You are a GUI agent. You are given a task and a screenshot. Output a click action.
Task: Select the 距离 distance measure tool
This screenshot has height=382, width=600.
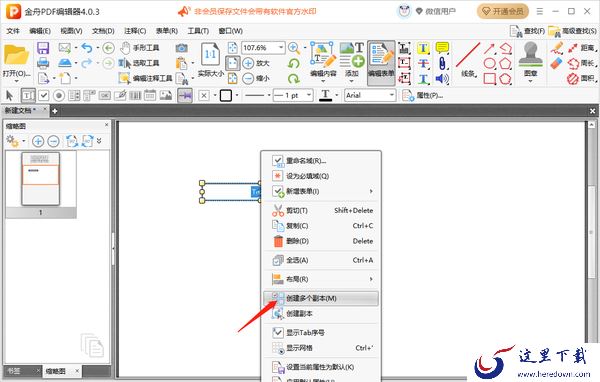click(x=582, y=48)
